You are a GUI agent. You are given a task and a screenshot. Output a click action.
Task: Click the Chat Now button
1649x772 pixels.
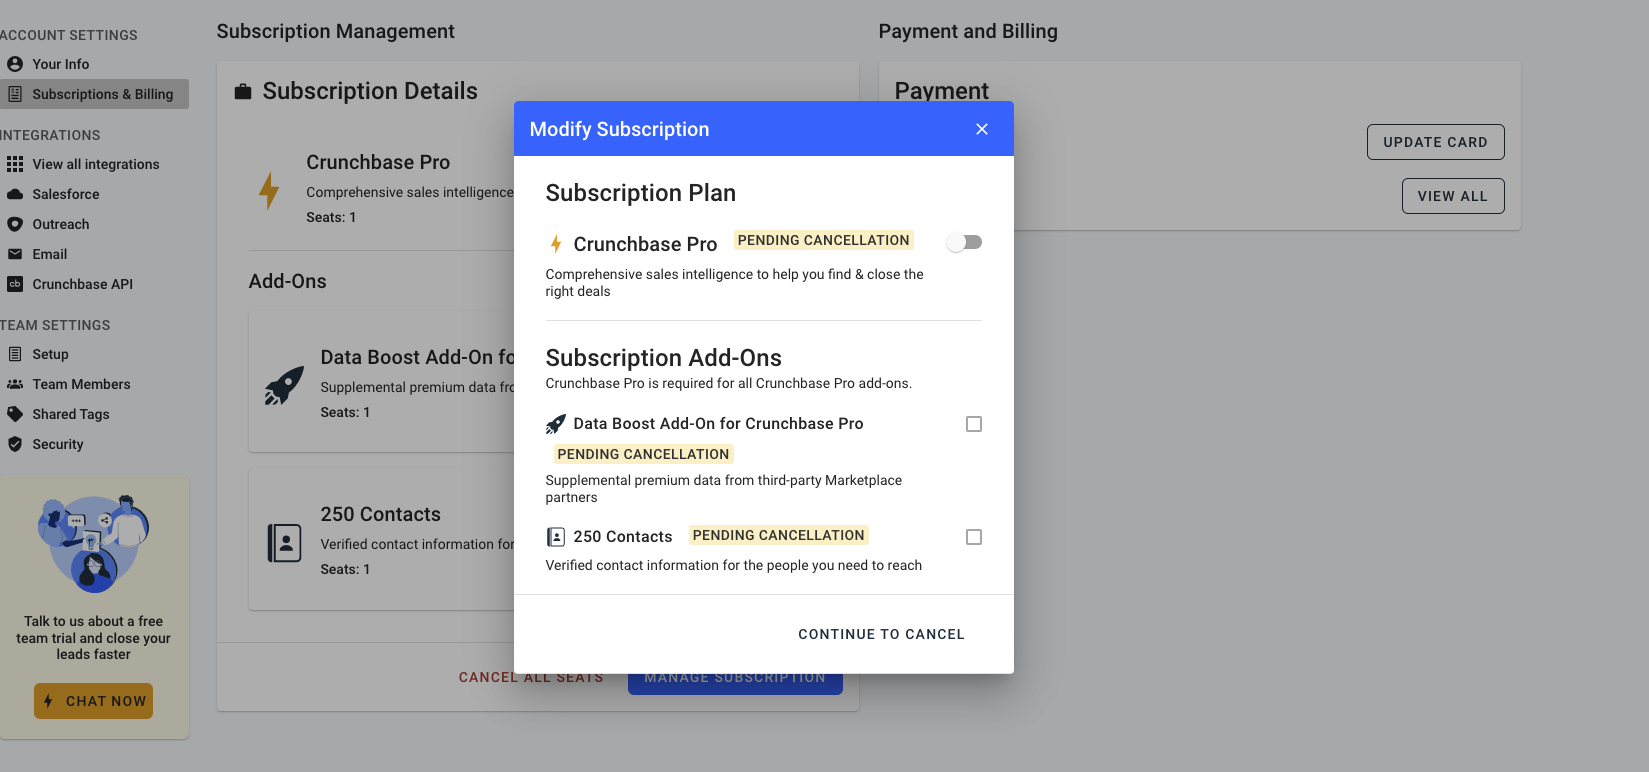pyautogui.click(x=94, y=701)
